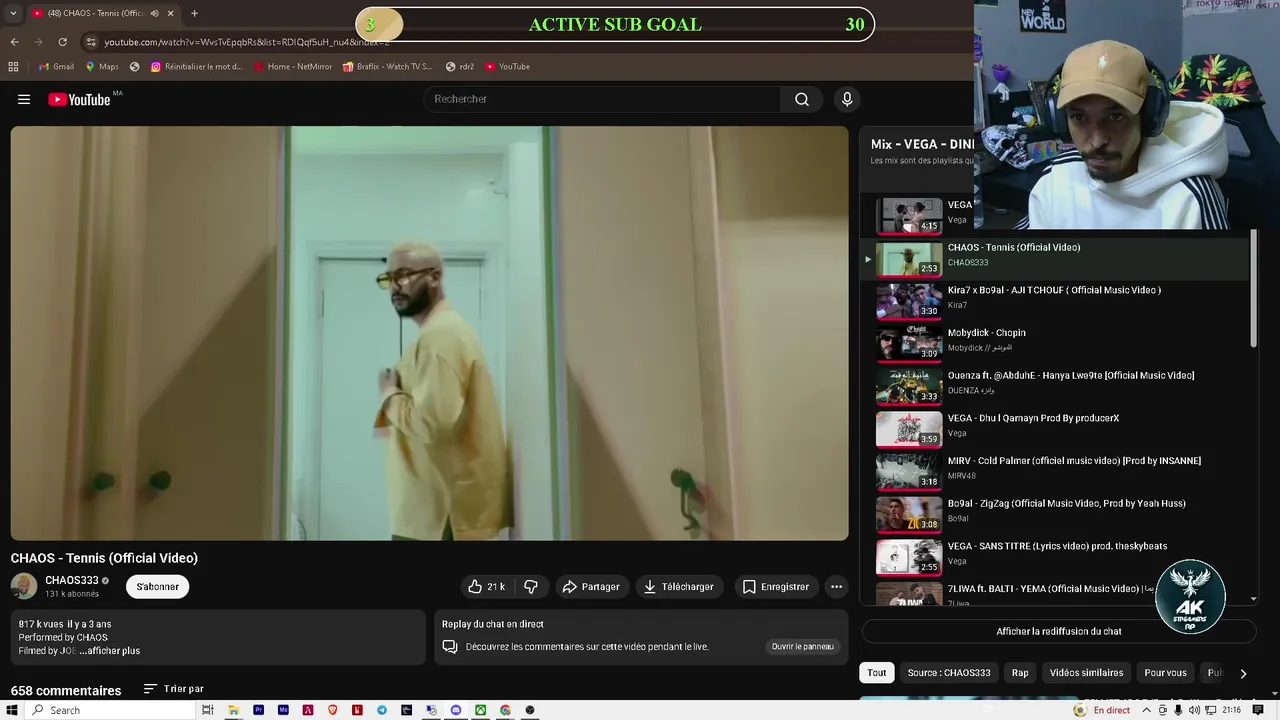Select the Source : CHAOS333 chip

point(949,673)
